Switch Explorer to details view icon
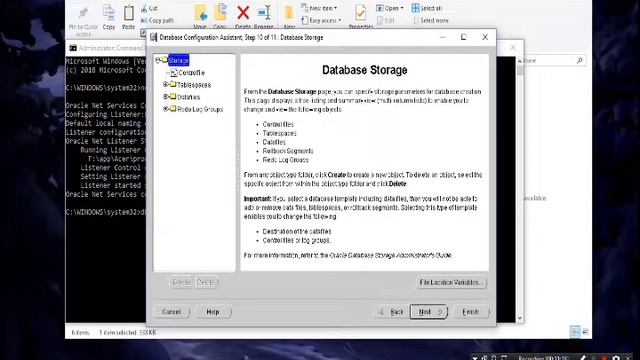The width and height of the screenshot is (640, 360). [x=575, y=332]
